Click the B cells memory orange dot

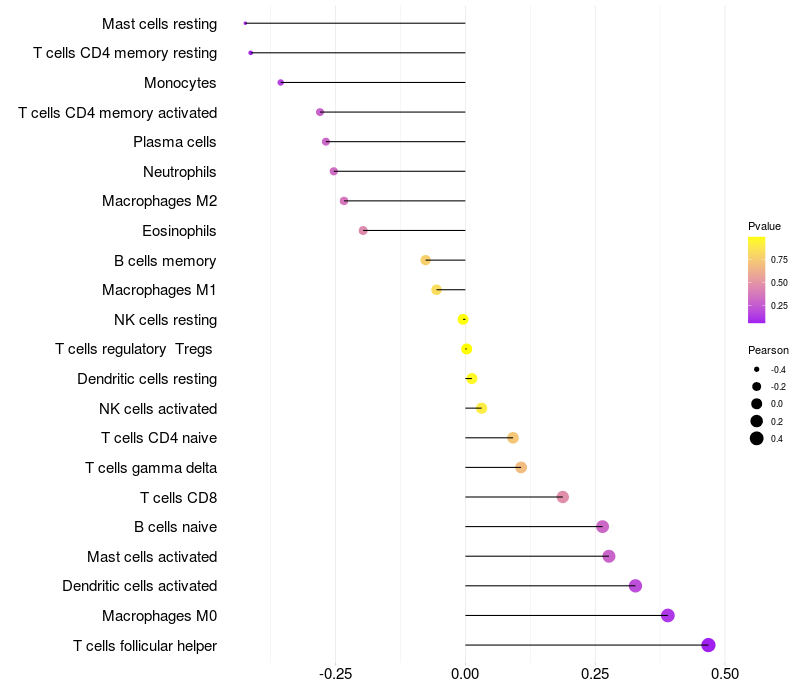pos(425,260)
